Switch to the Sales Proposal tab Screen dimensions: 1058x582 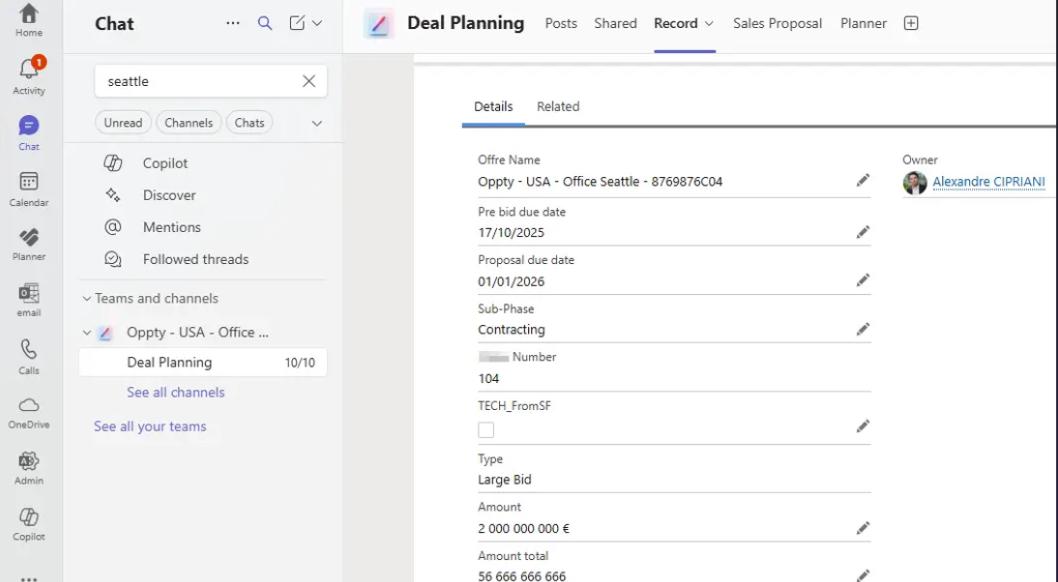[x=777, y=23]
